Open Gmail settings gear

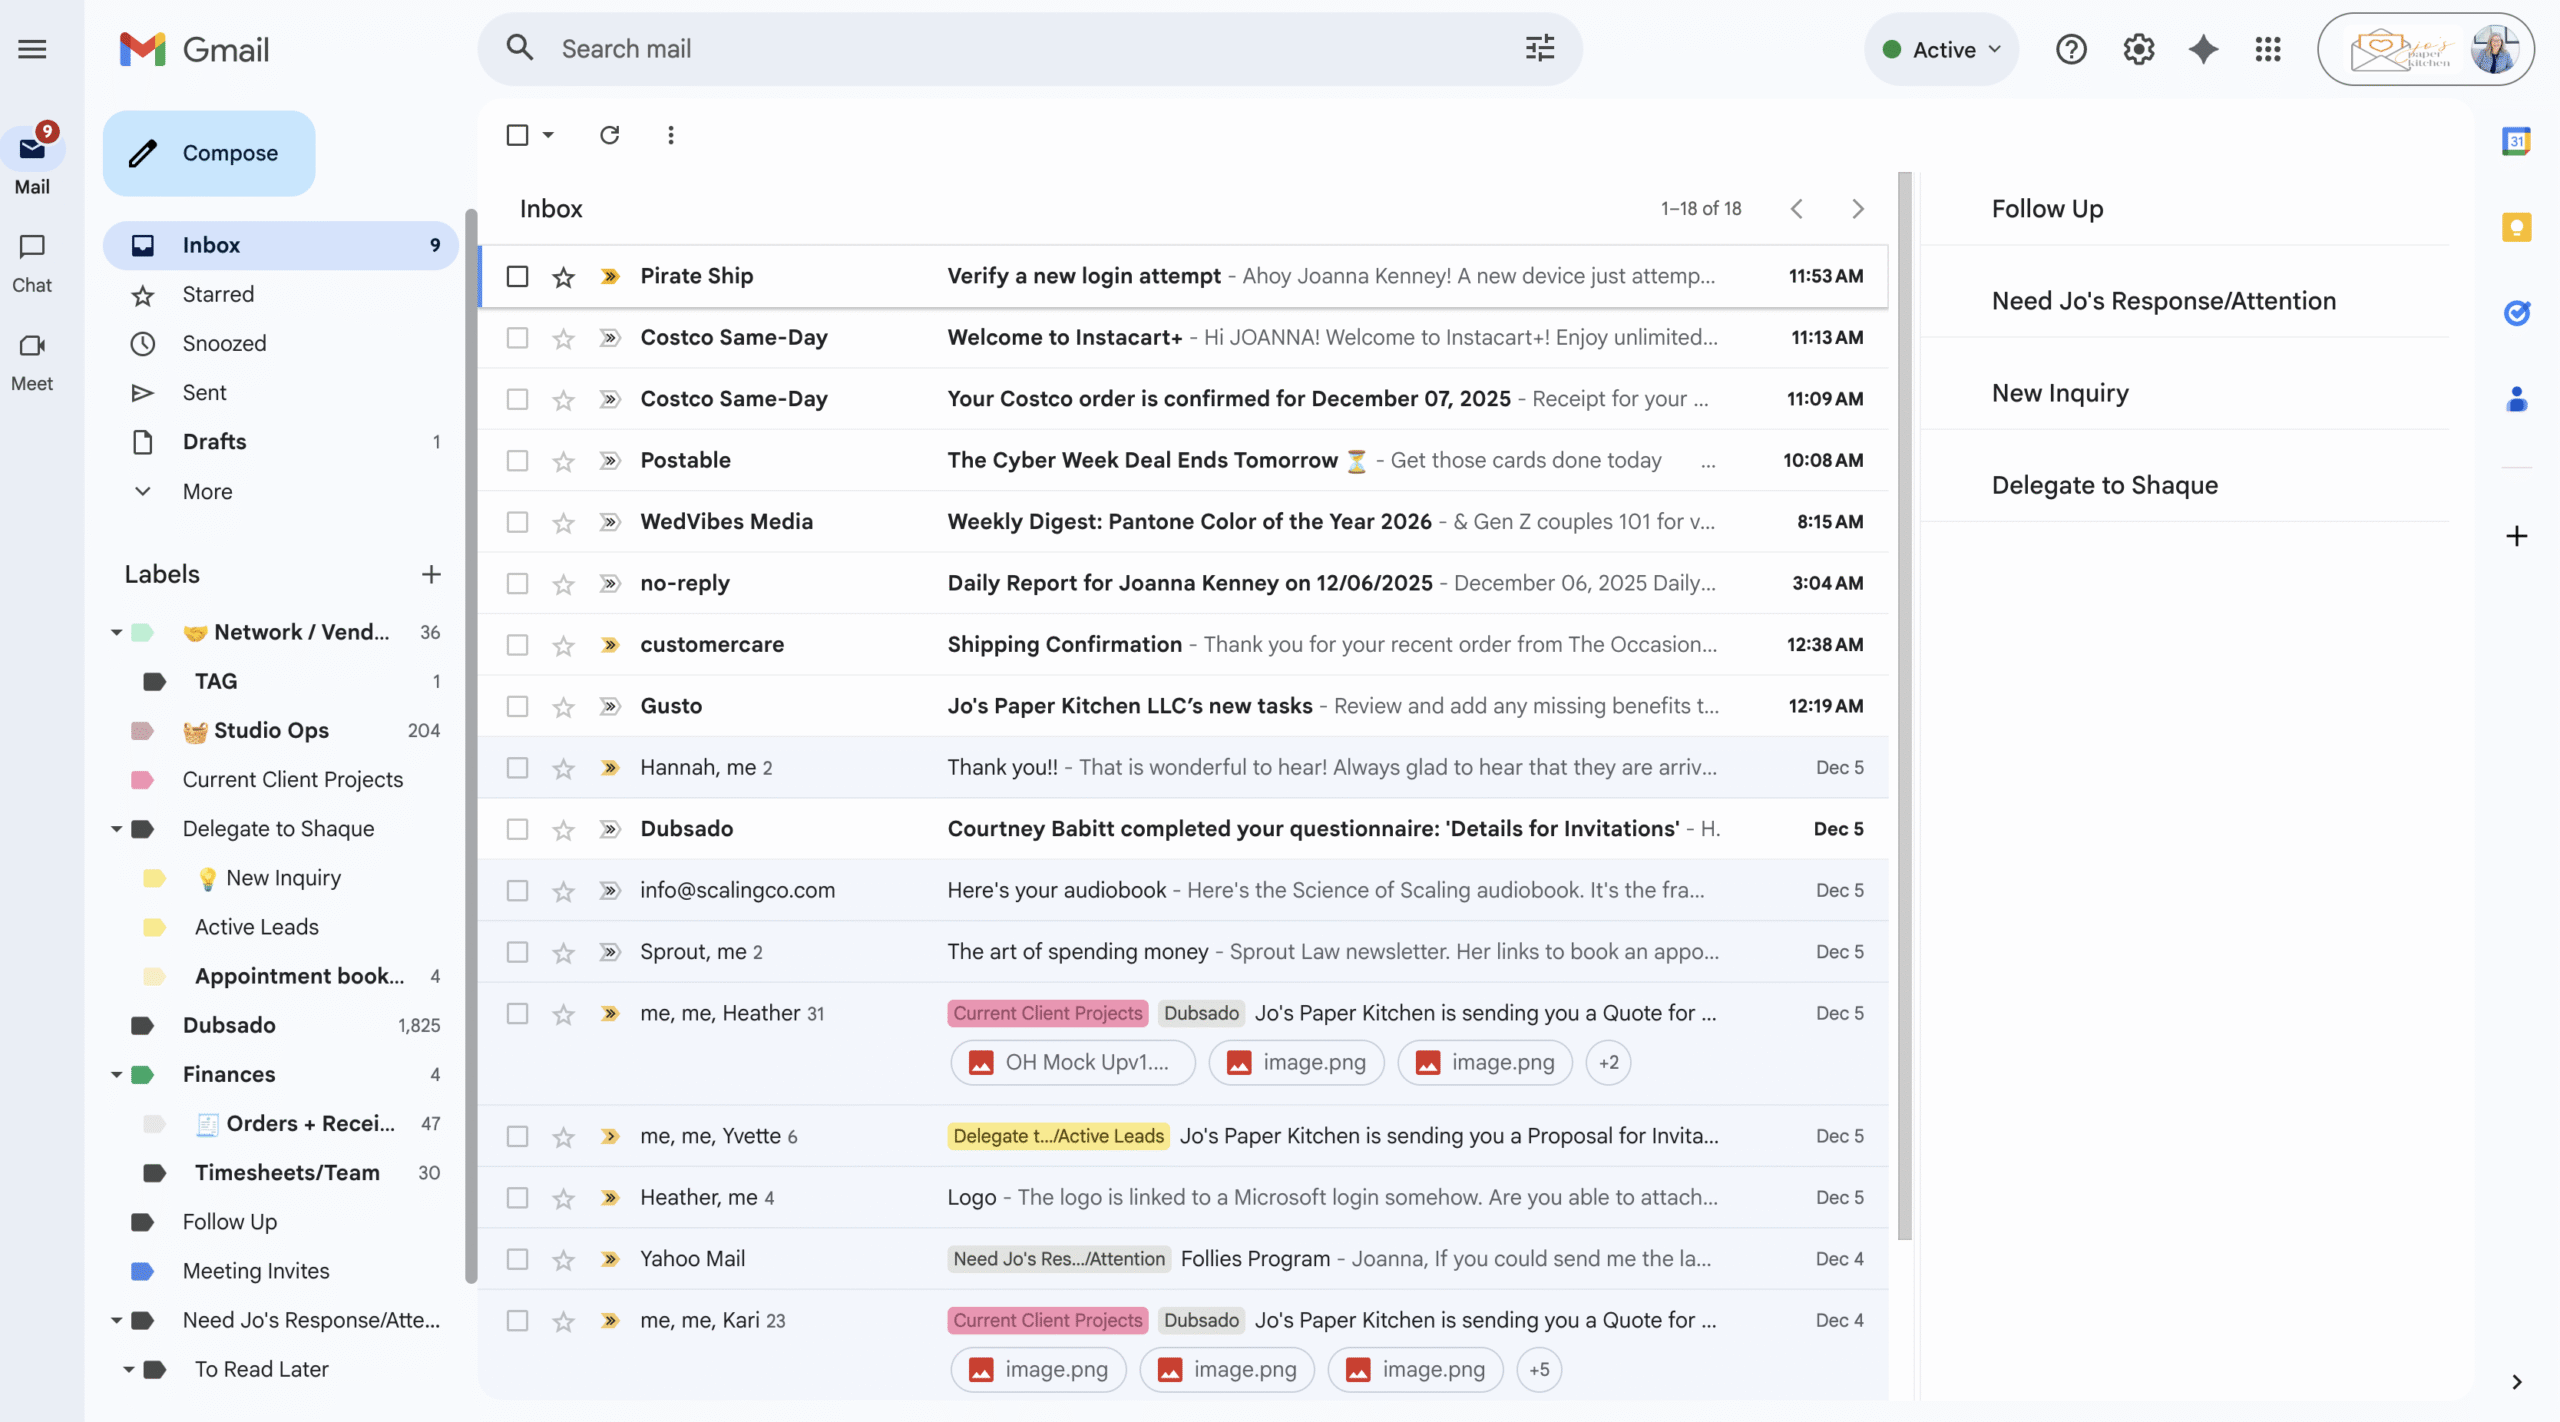point(2138,49)
